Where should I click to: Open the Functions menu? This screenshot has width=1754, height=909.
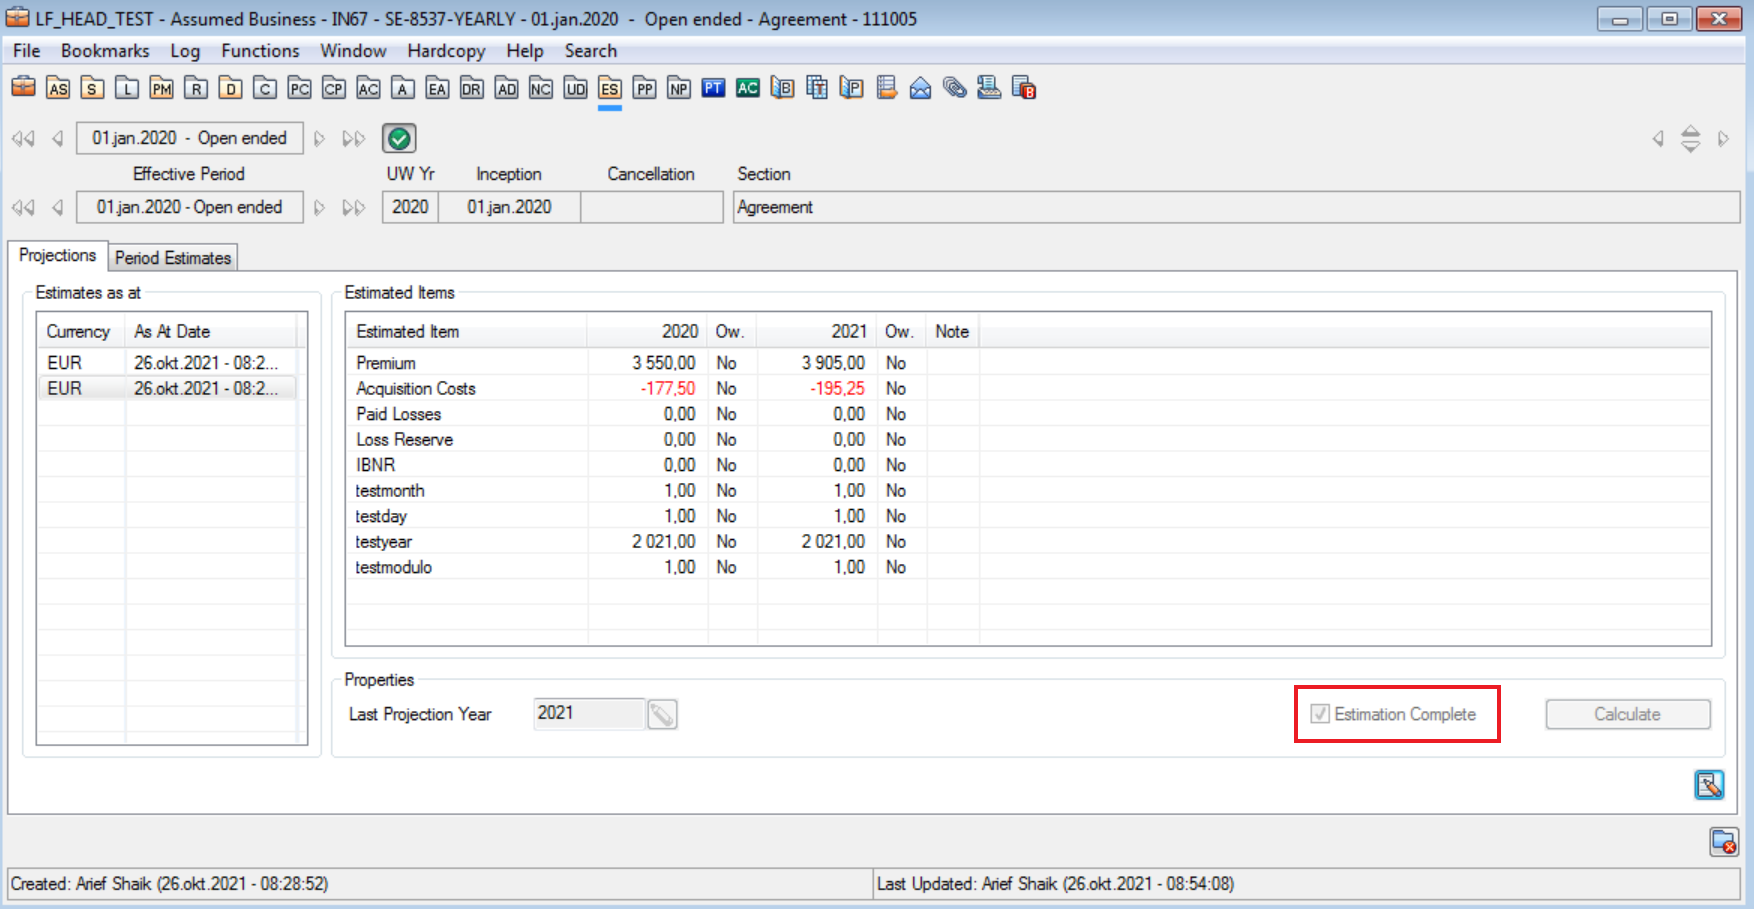[x=260, y=51]
